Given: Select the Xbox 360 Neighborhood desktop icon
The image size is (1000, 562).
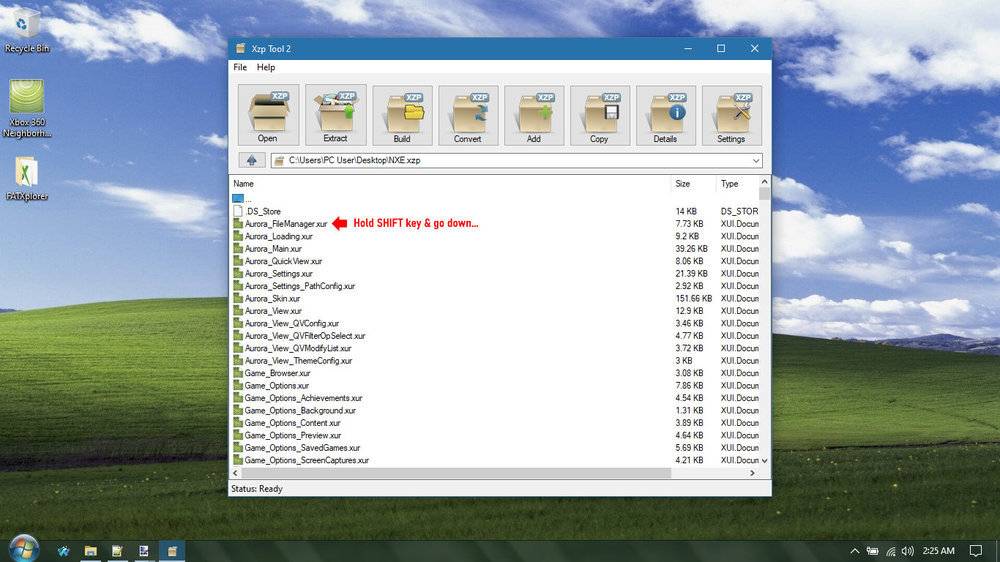Looking at the screenshot, I should [x=27, y=108].
